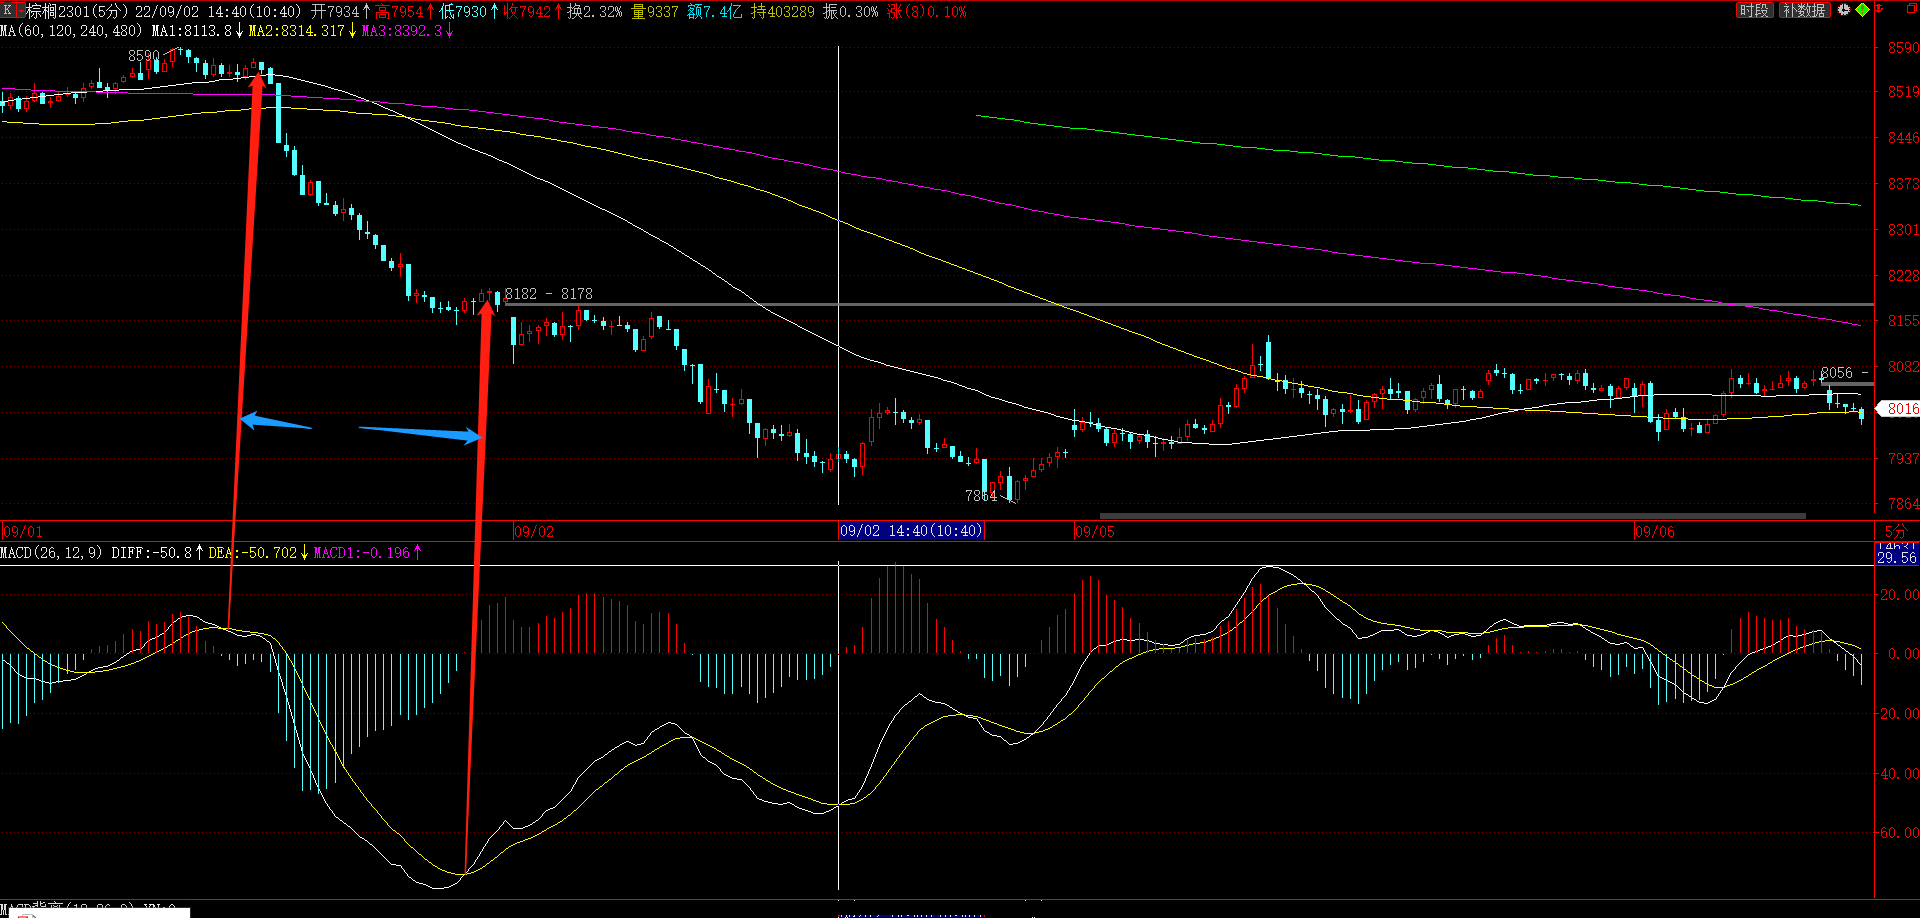Click the 补数据 button
1920x918 pixels.
[1804, 10]
